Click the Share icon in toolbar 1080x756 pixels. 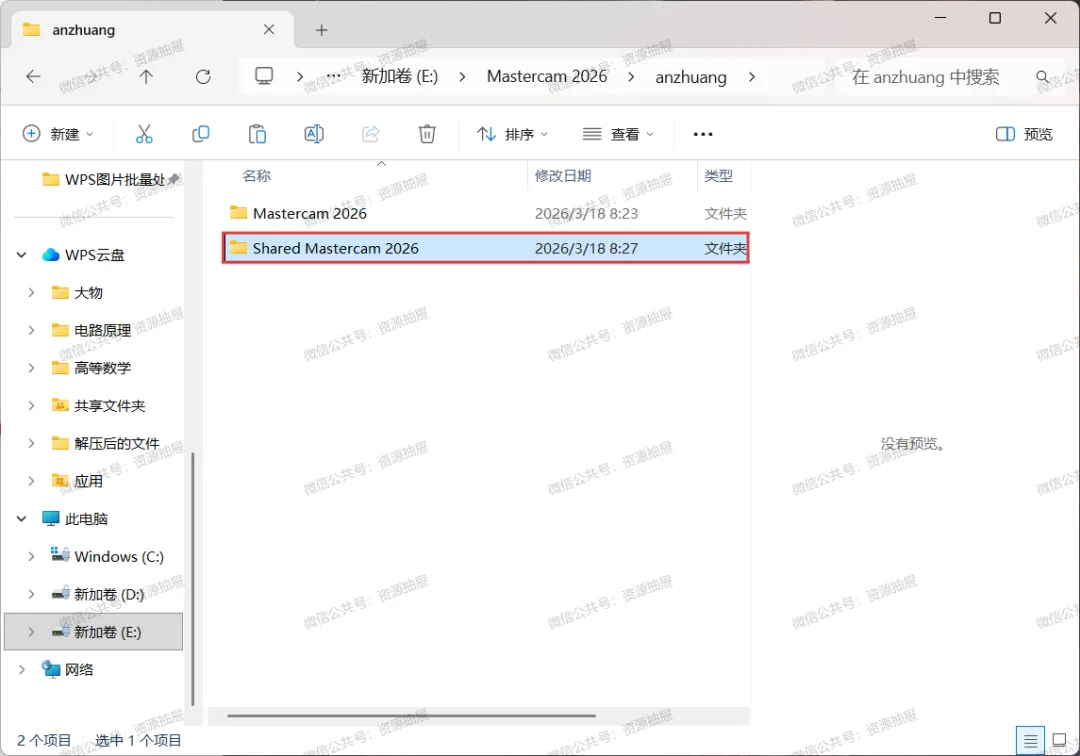371,134
